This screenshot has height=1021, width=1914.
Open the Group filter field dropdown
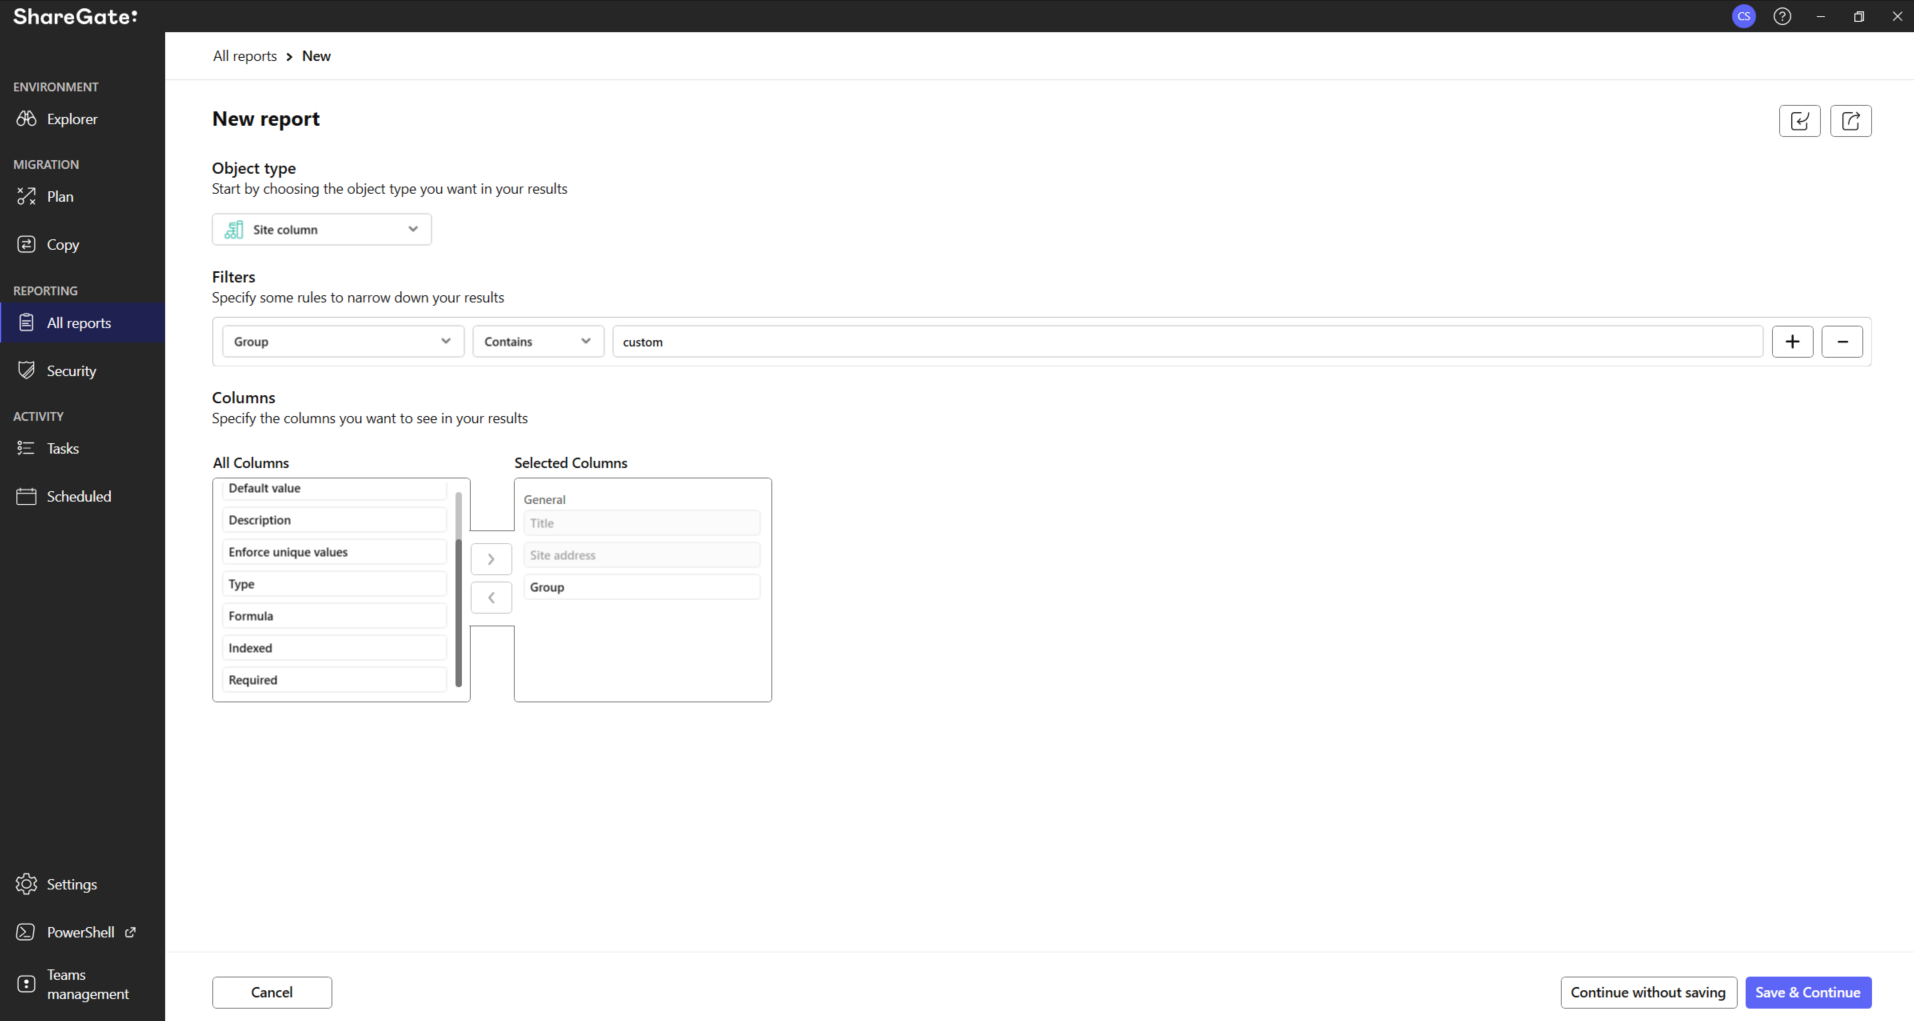tap(343, 342)
